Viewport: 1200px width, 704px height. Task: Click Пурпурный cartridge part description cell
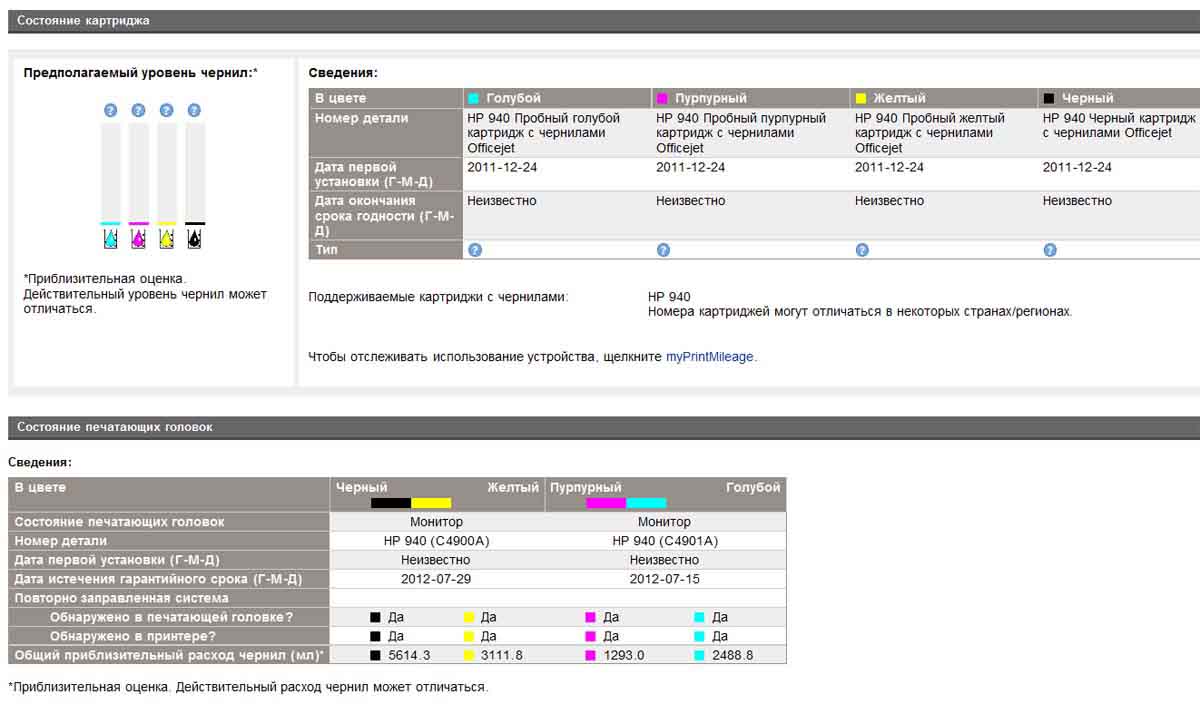pos(750,133)
